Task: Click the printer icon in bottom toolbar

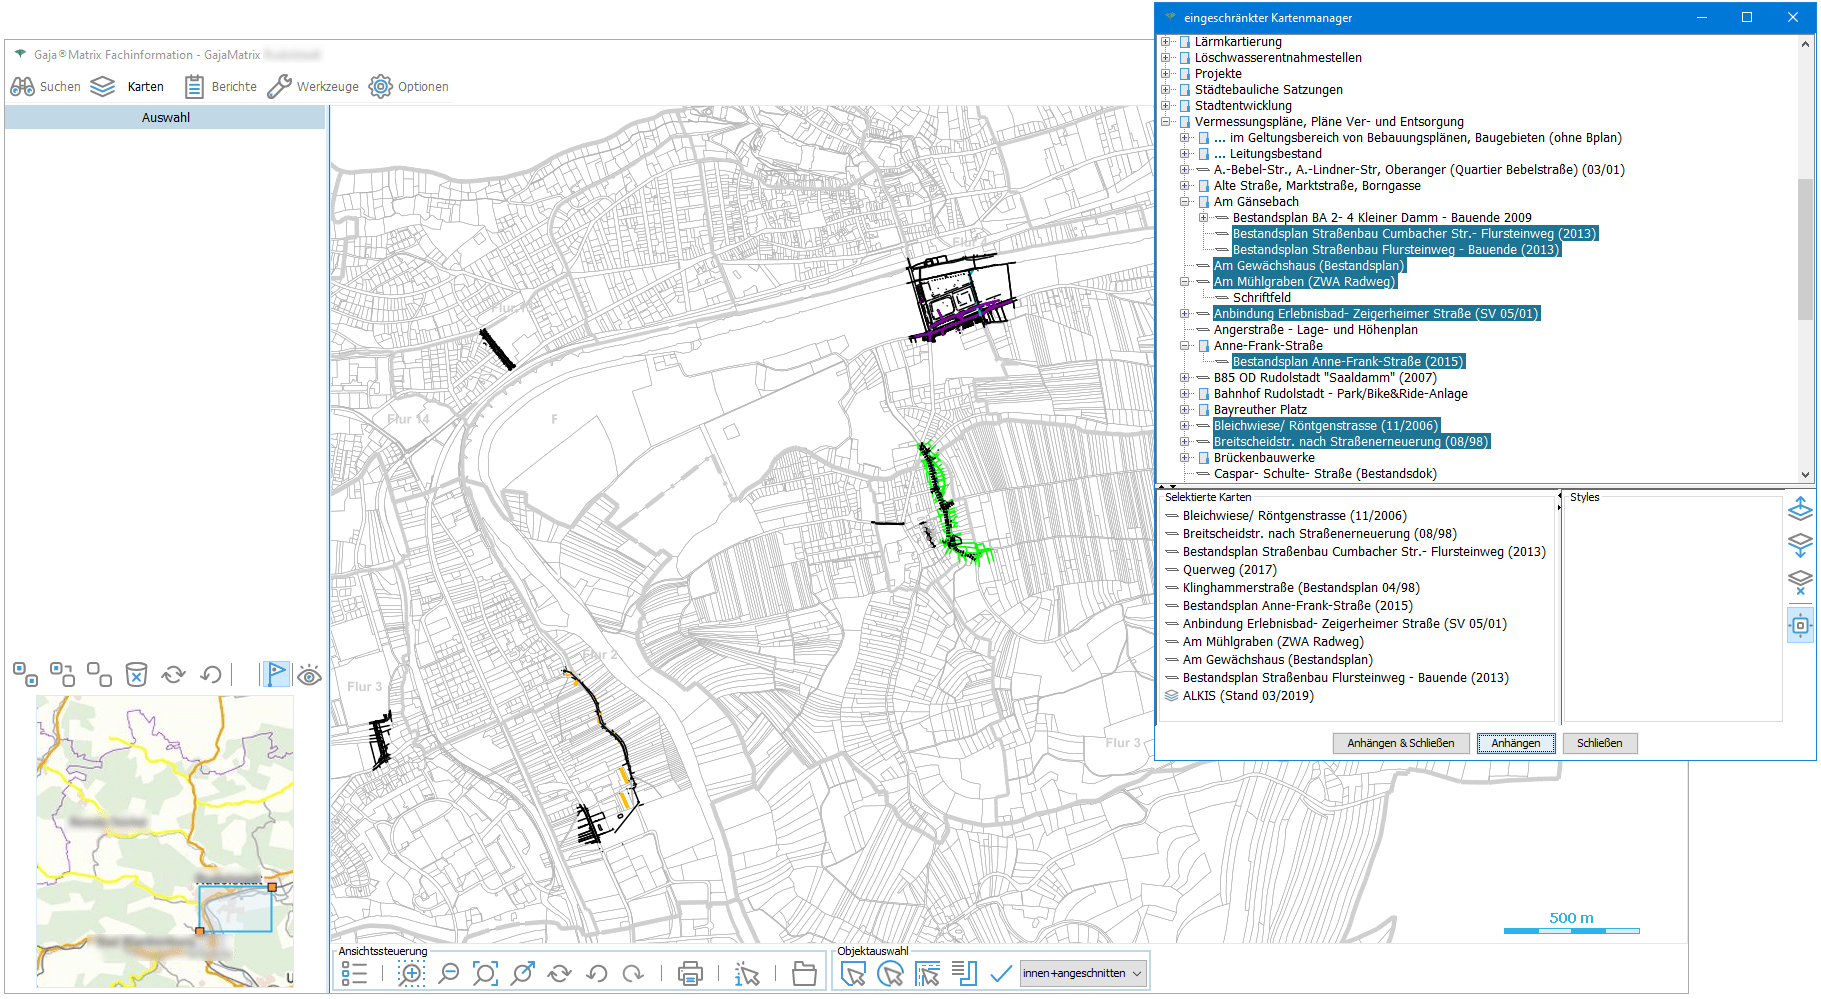Action: 690,973
